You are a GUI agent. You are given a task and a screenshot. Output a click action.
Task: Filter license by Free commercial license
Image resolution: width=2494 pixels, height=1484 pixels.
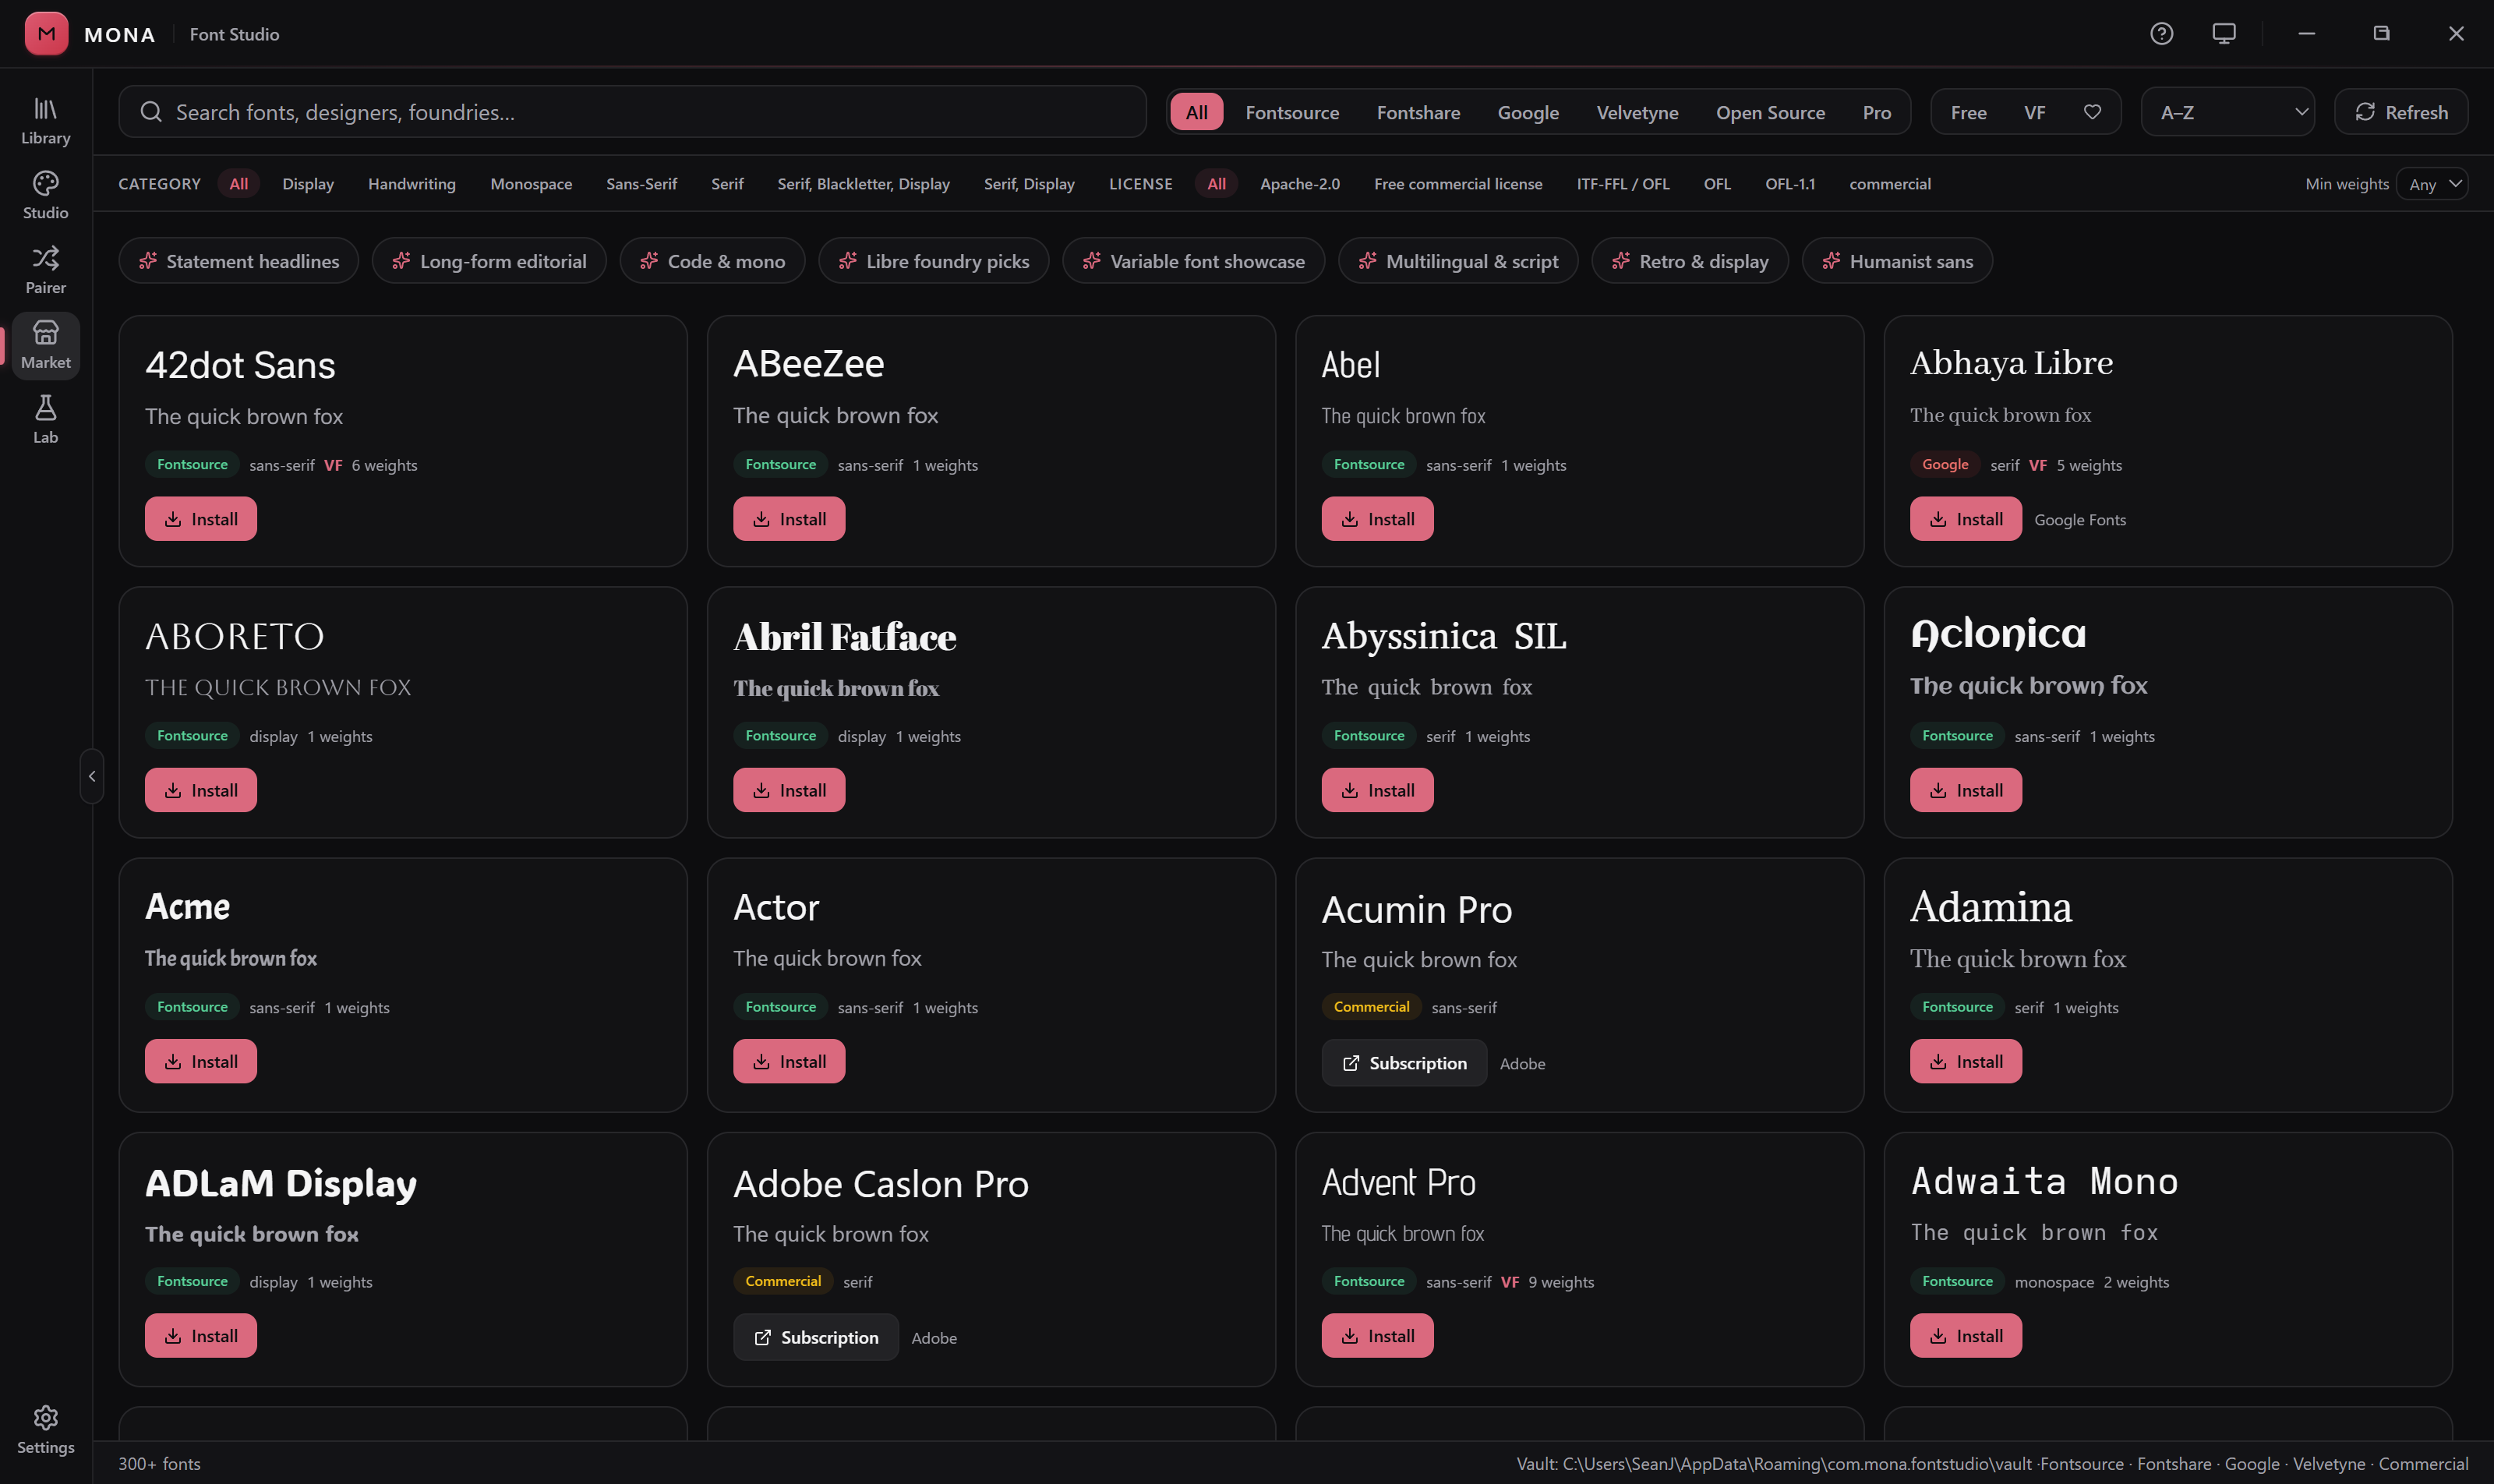[x=1457, y=184]
